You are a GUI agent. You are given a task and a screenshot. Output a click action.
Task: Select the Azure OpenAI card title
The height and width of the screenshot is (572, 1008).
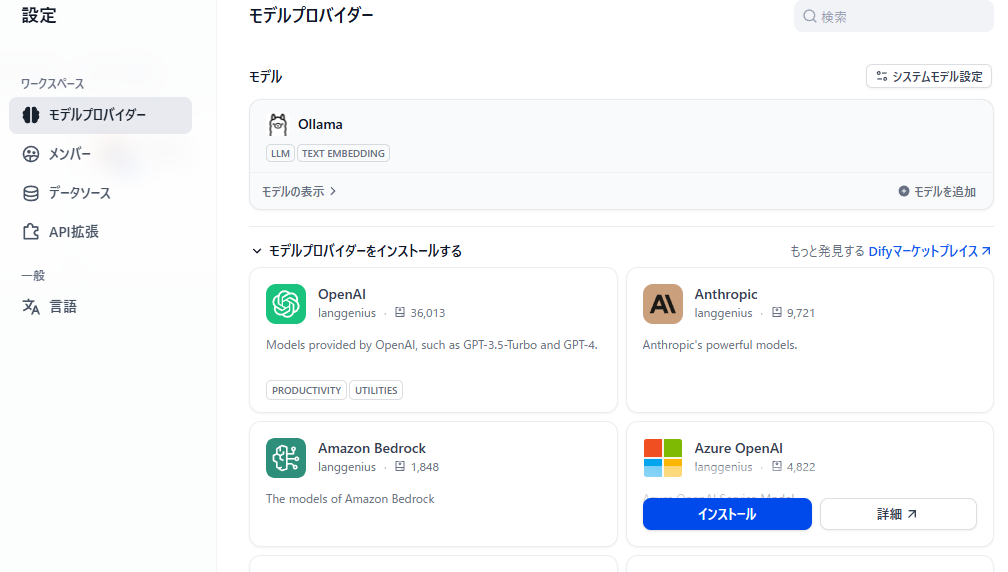tap(739, 448)
